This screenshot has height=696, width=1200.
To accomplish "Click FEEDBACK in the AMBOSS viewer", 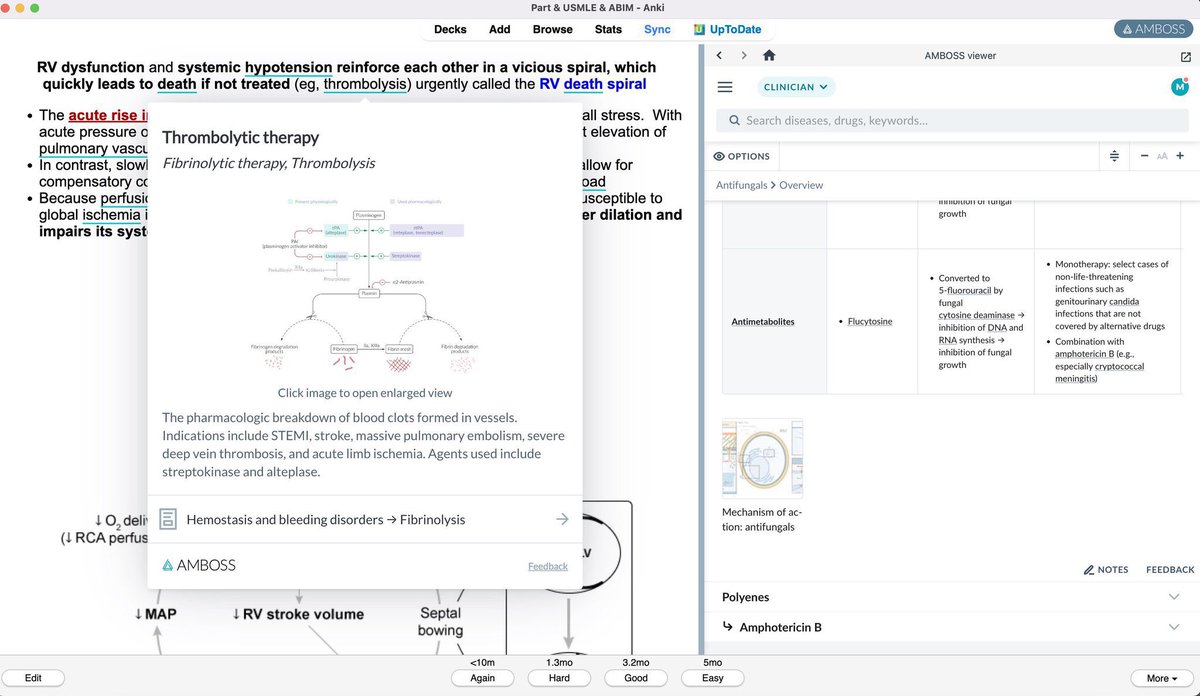I will [x=1170, y=569].
